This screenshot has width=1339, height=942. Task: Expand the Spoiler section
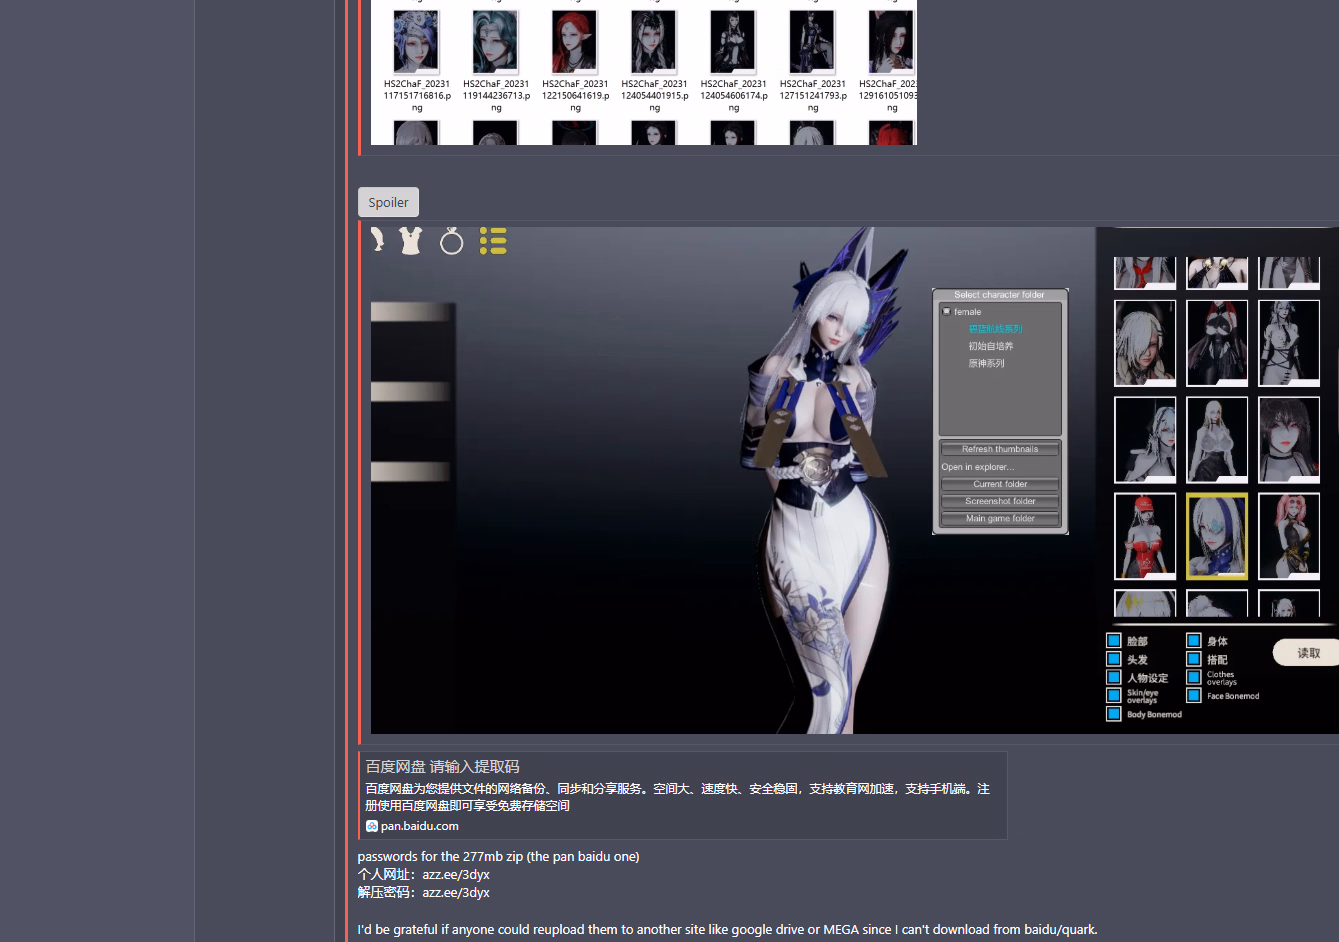388,202
